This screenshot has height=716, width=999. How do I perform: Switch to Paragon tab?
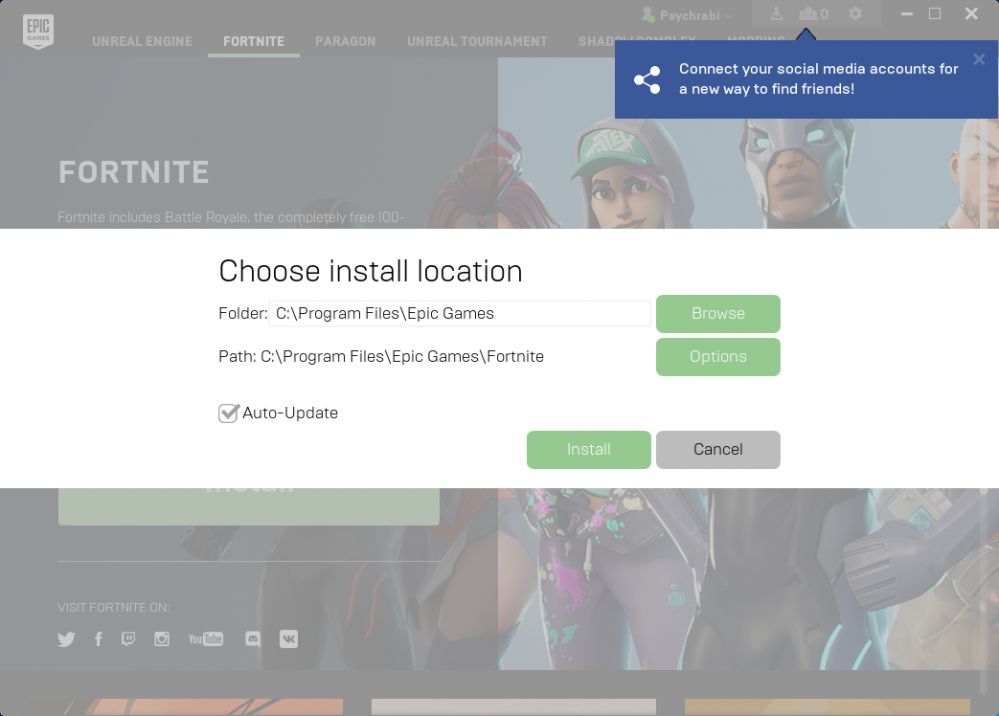345,41
